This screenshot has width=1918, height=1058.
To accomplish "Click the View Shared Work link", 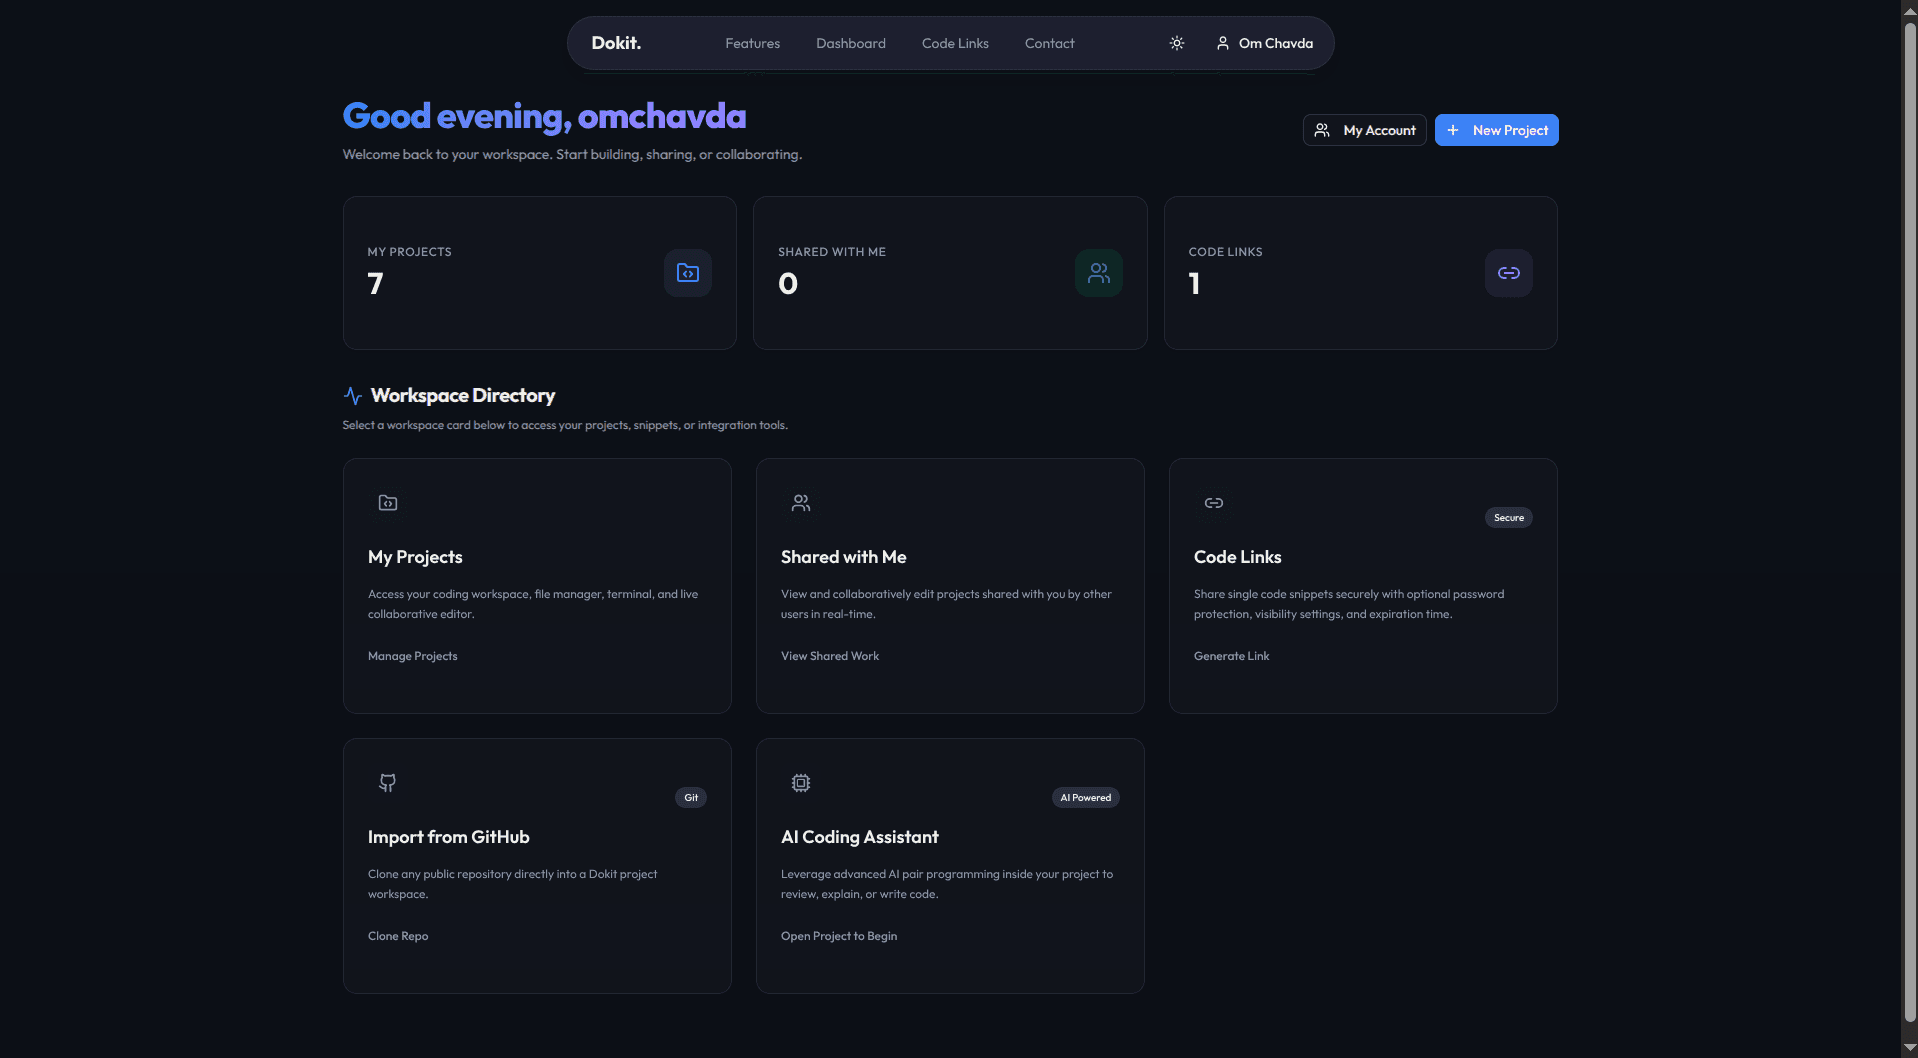I will click(830, 656).
